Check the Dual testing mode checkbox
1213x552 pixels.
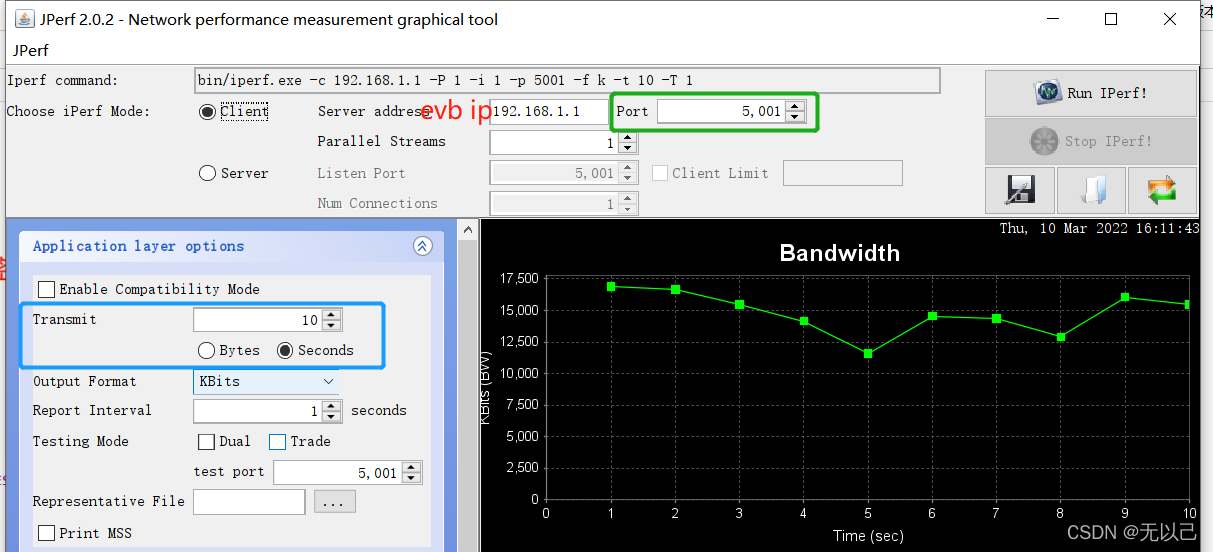206,441
